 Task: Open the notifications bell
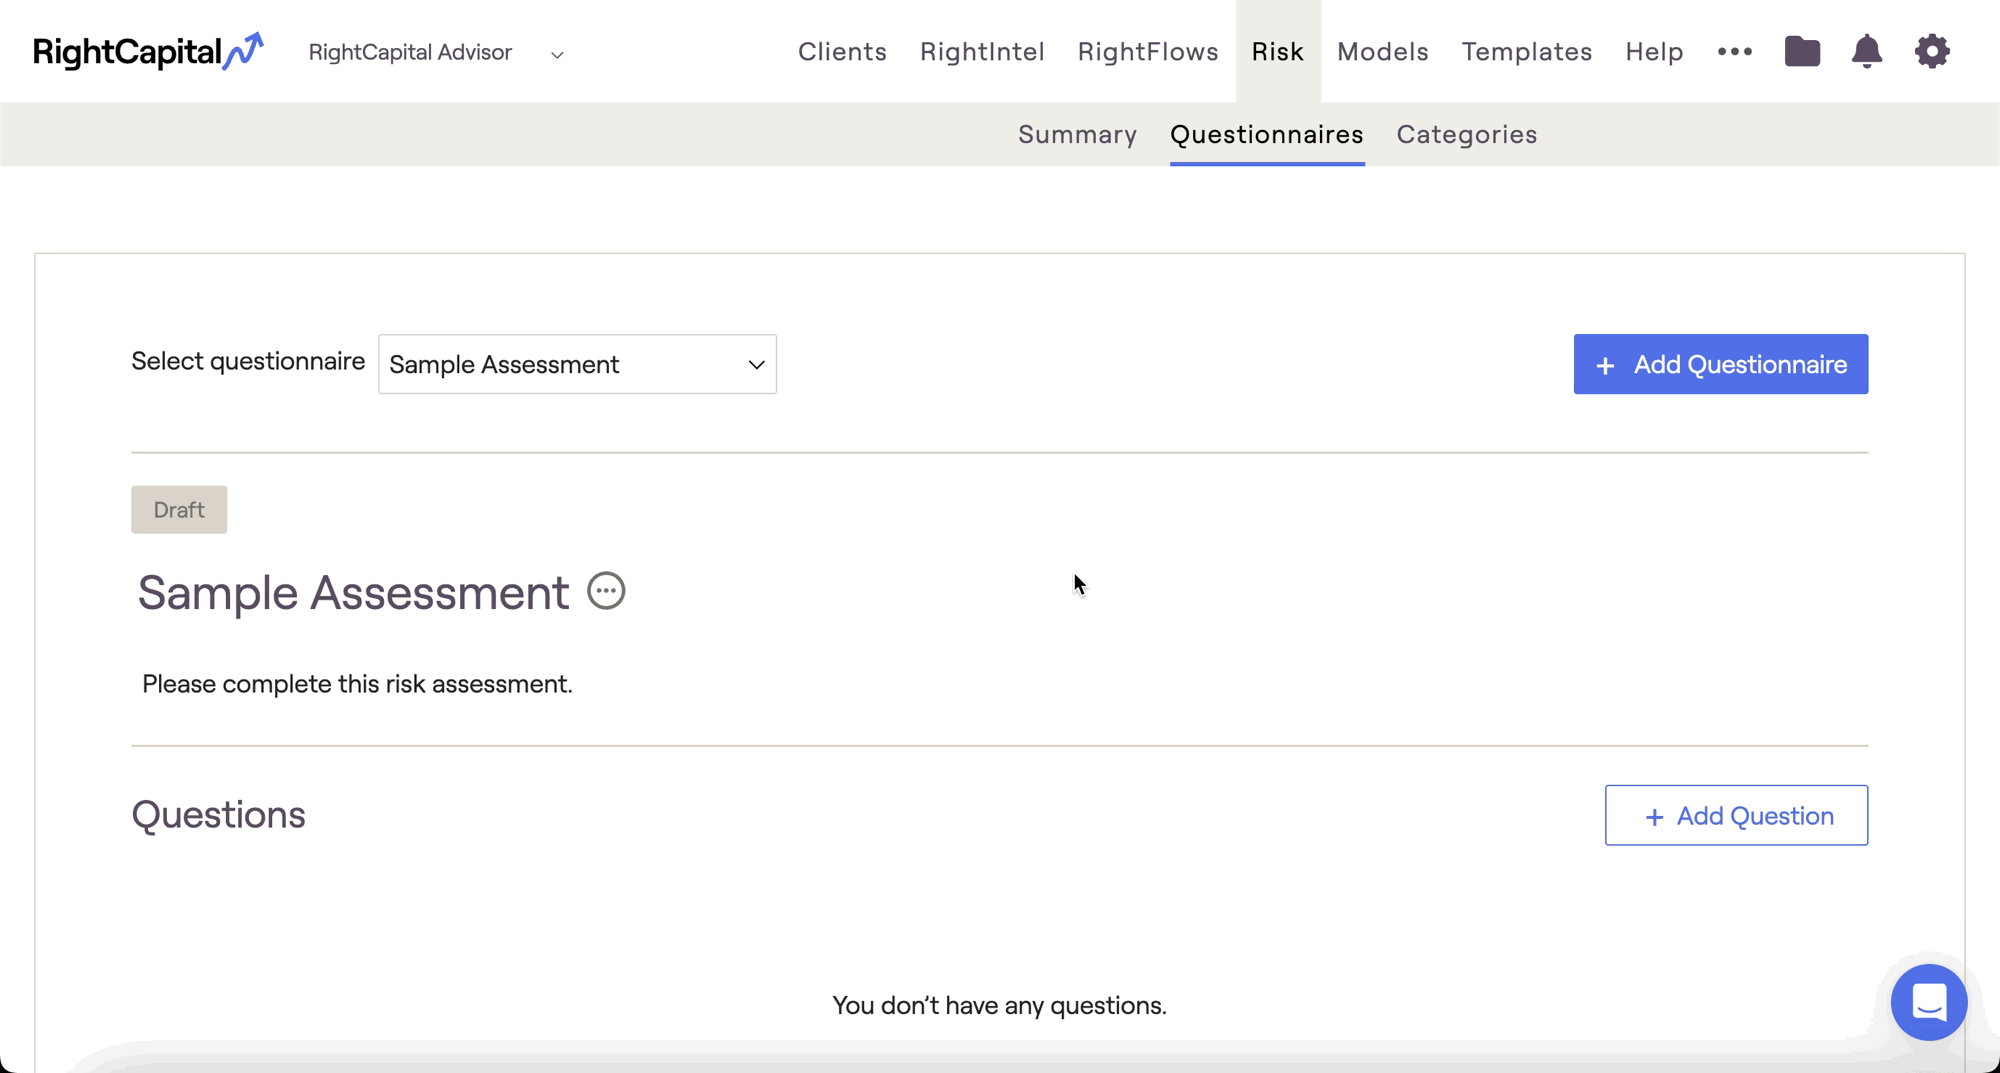[x=1867, y=51]
